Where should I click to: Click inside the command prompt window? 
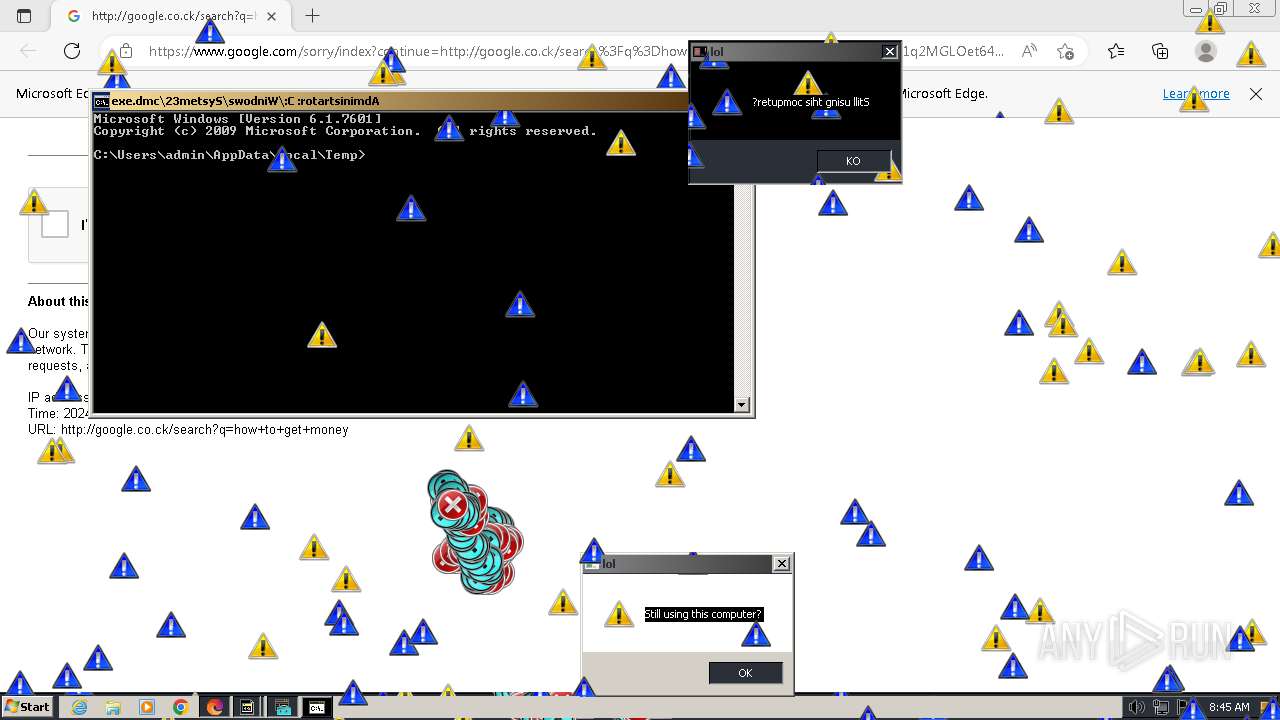click(413, 261)
